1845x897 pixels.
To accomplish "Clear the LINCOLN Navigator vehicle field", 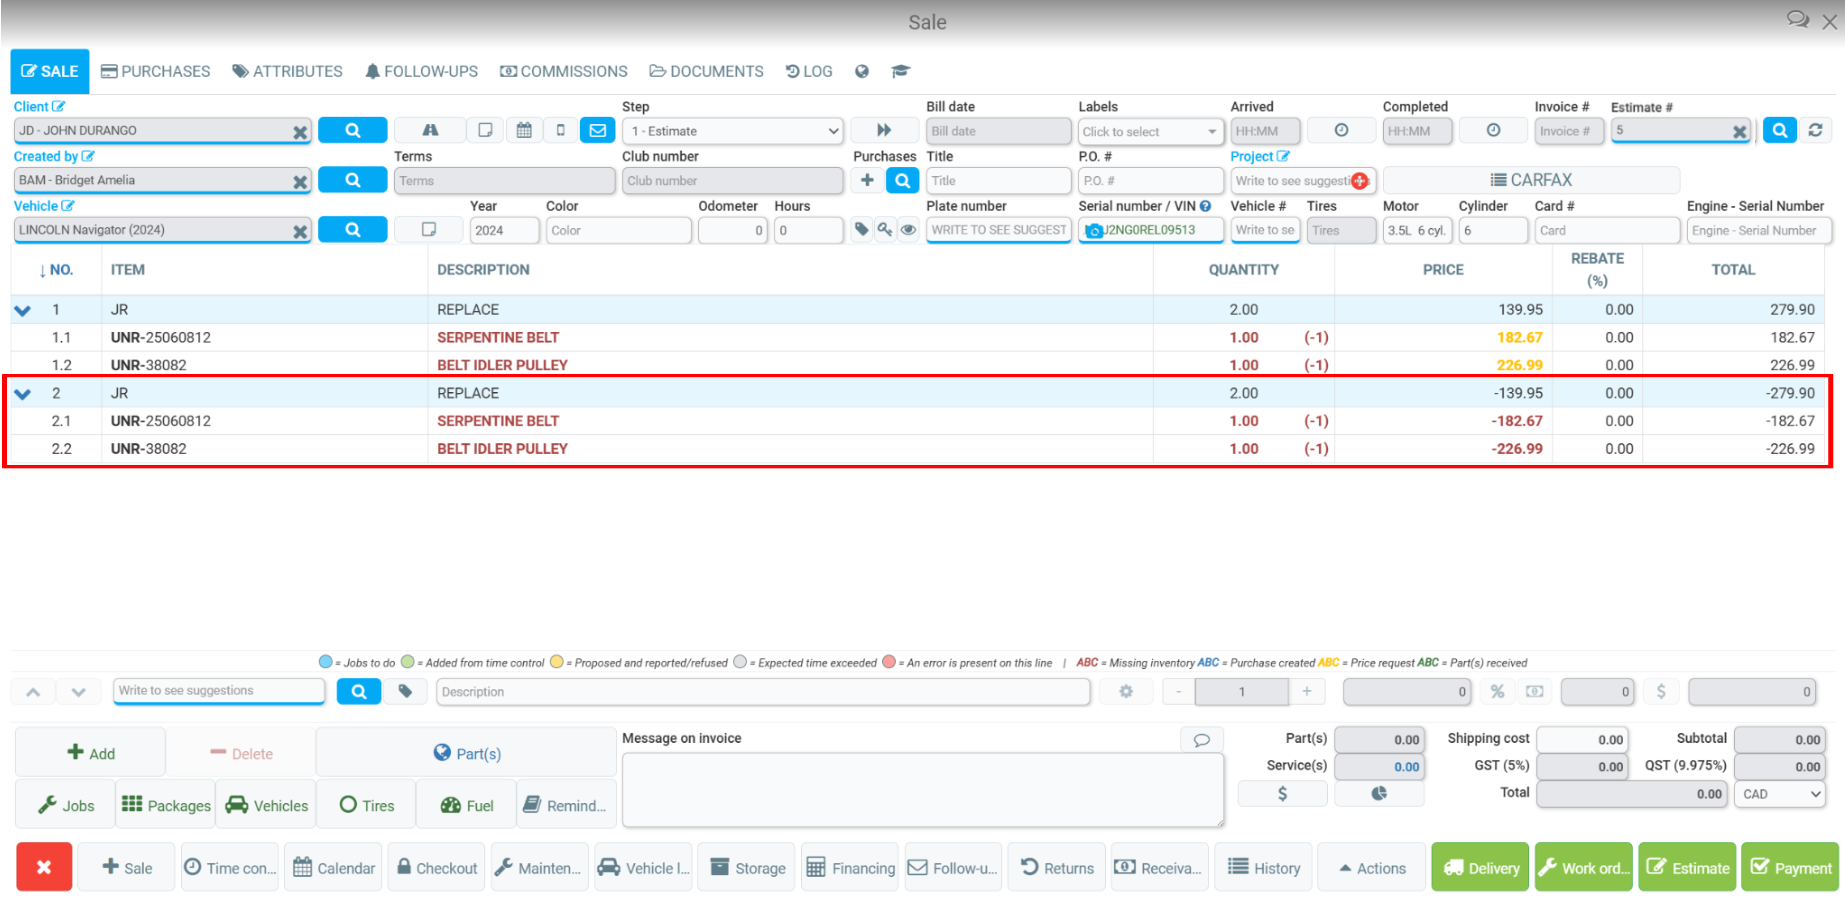I will coord(300,232).
